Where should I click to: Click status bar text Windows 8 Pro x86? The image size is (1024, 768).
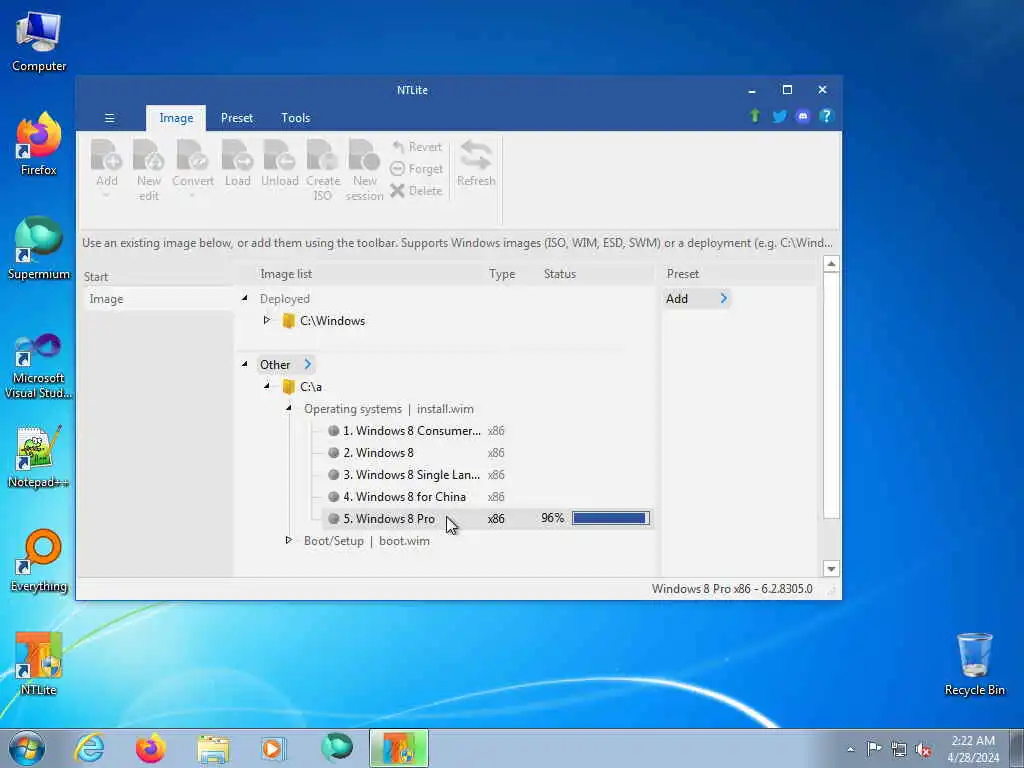coord(732,588)
